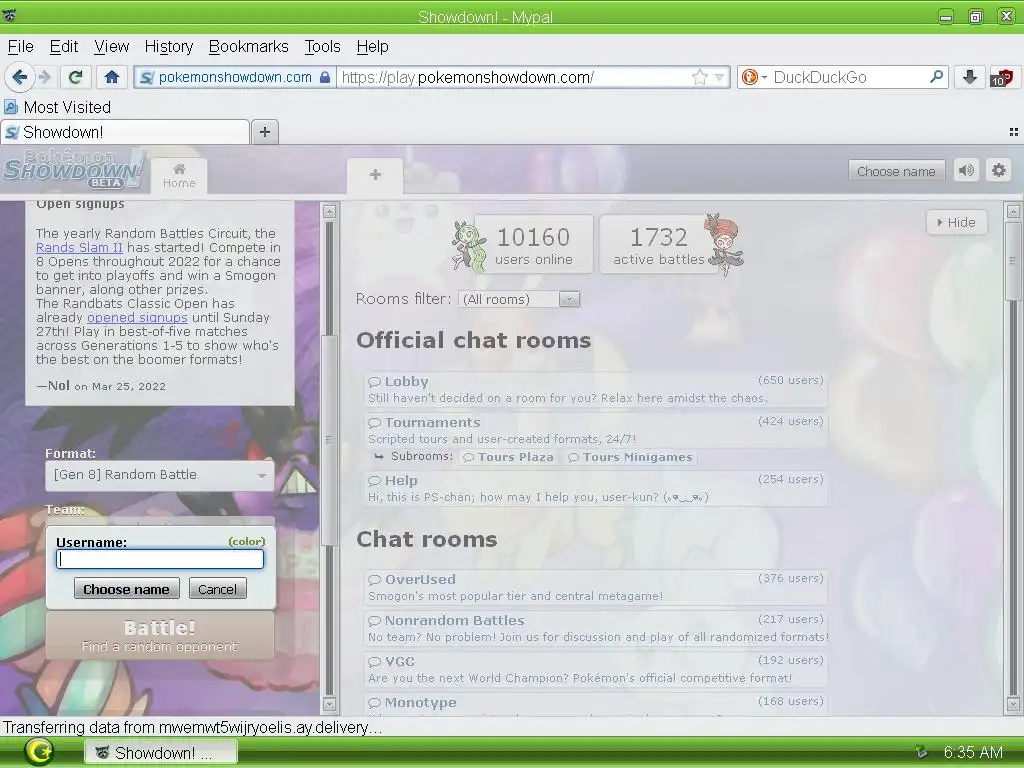The image size is (1024, 768).
Task: Focus the Username input field
Action: coord(160,559)
